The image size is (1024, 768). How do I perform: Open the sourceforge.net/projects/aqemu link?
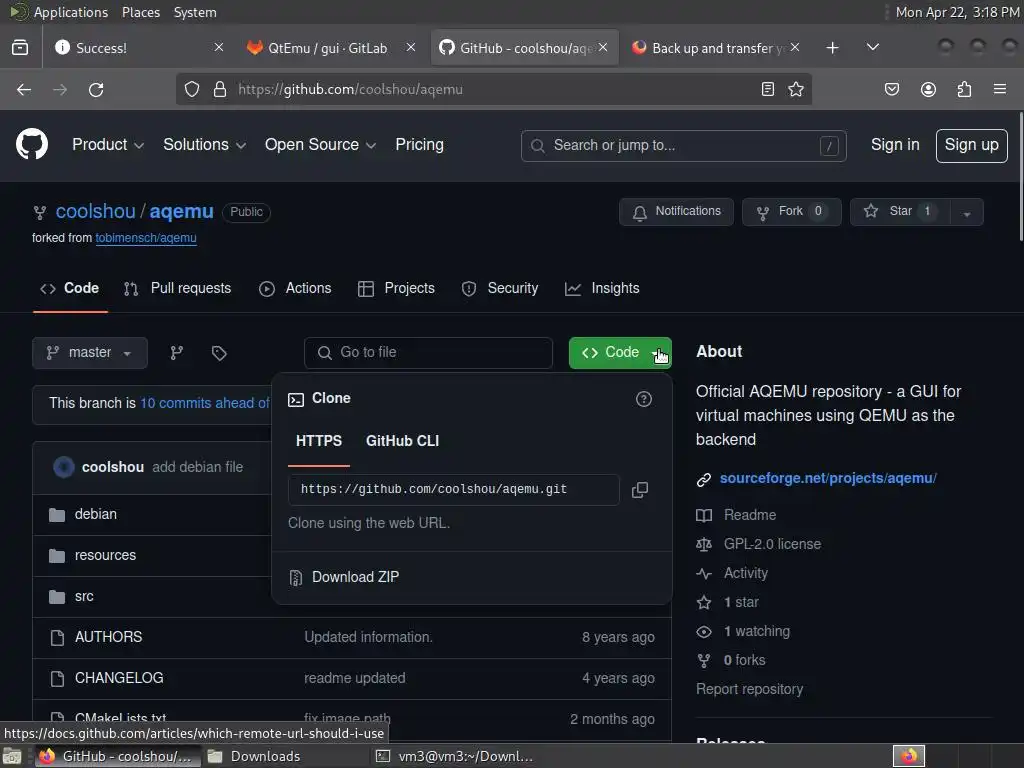coord(828,478)
